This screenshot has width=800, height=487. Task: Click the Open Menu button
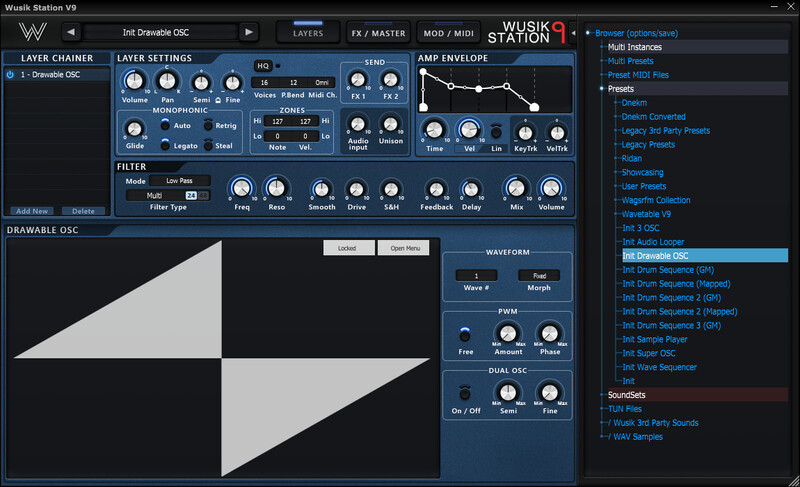pos(404,248)
